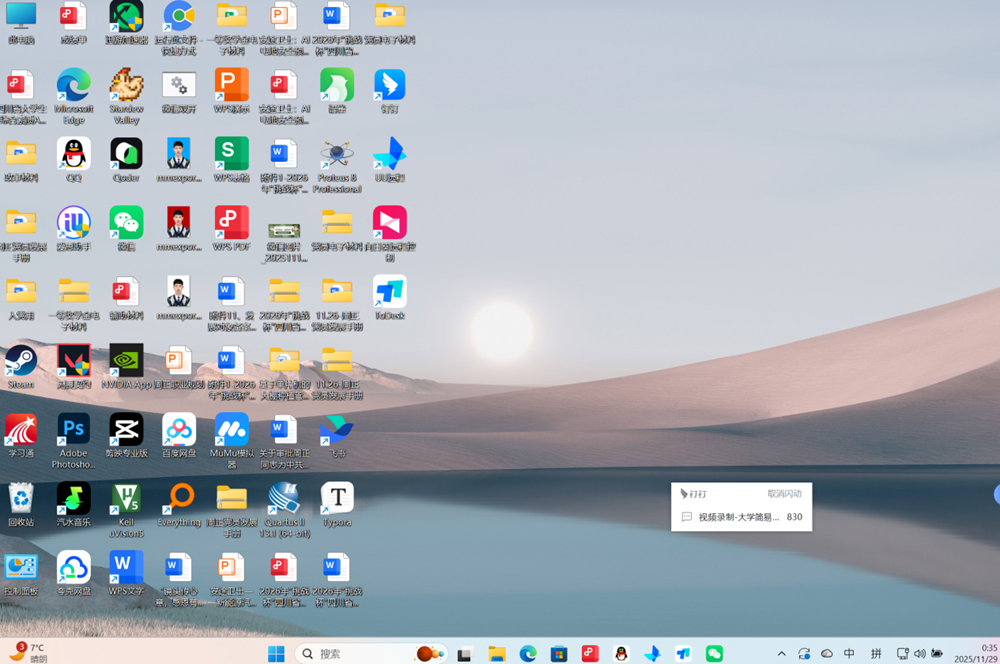Open the 视频录制 message notification

click(x=740, y=517)
